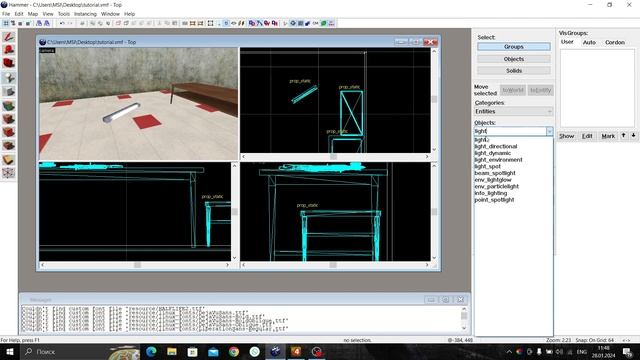This screenshot has width=640, height=360.
Task: Select the Selection tool arrow icon
Action: pos(9,36)
